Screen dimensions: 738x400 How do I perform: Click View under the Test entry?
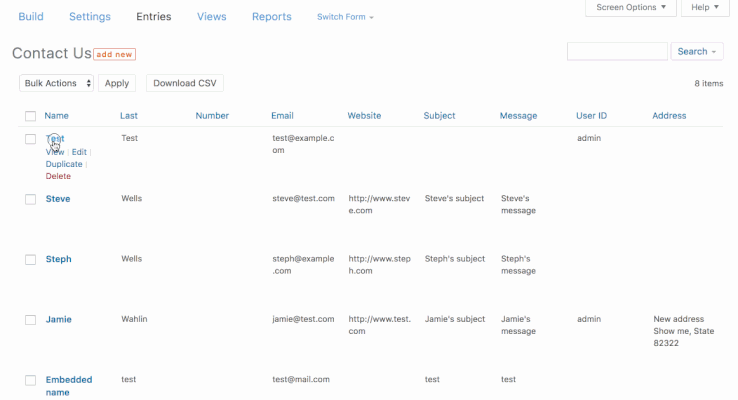pos(55,152)
